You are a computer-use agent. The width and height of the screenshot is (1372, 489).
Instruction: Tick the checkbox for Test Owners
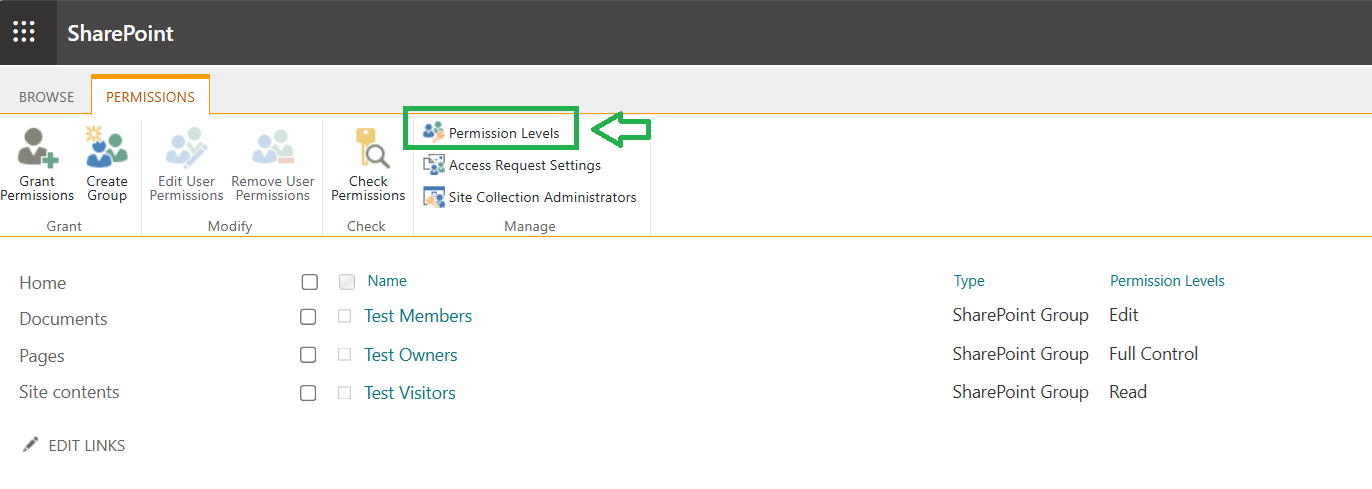(x=308, y=355)
